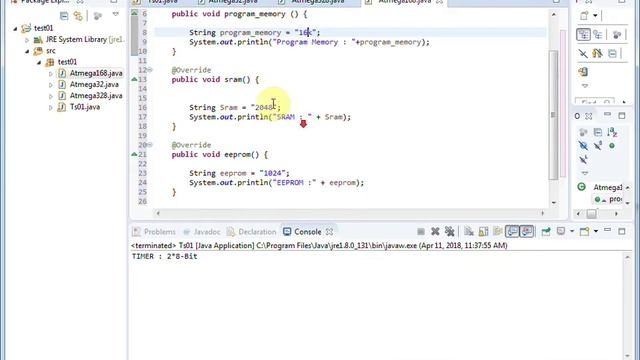Image resolution: width=640 pixels, height=360 pixels.
Task: Click editor vertical scrollbar thumb
Action: pyautogui.click(x=553, y=115)
